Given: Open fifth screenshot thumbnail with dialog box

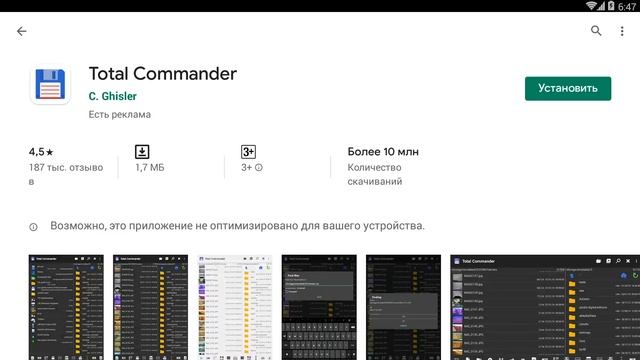Looking at the screenshot, I should click(403, 307).
